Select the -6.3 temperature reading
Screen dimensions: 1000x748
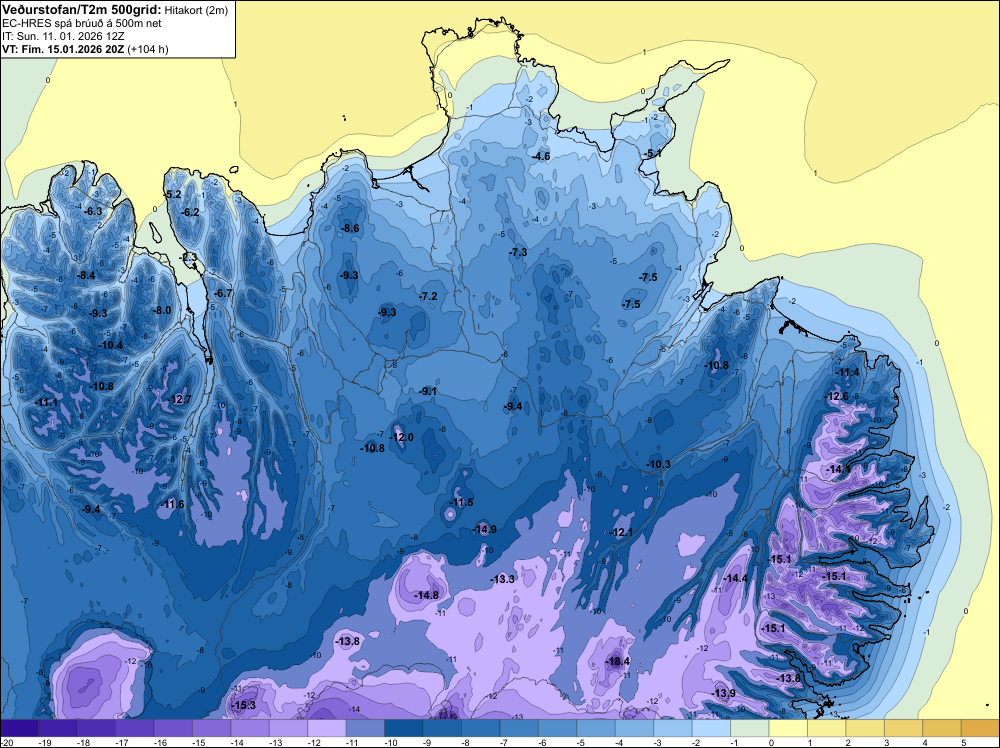93,211
